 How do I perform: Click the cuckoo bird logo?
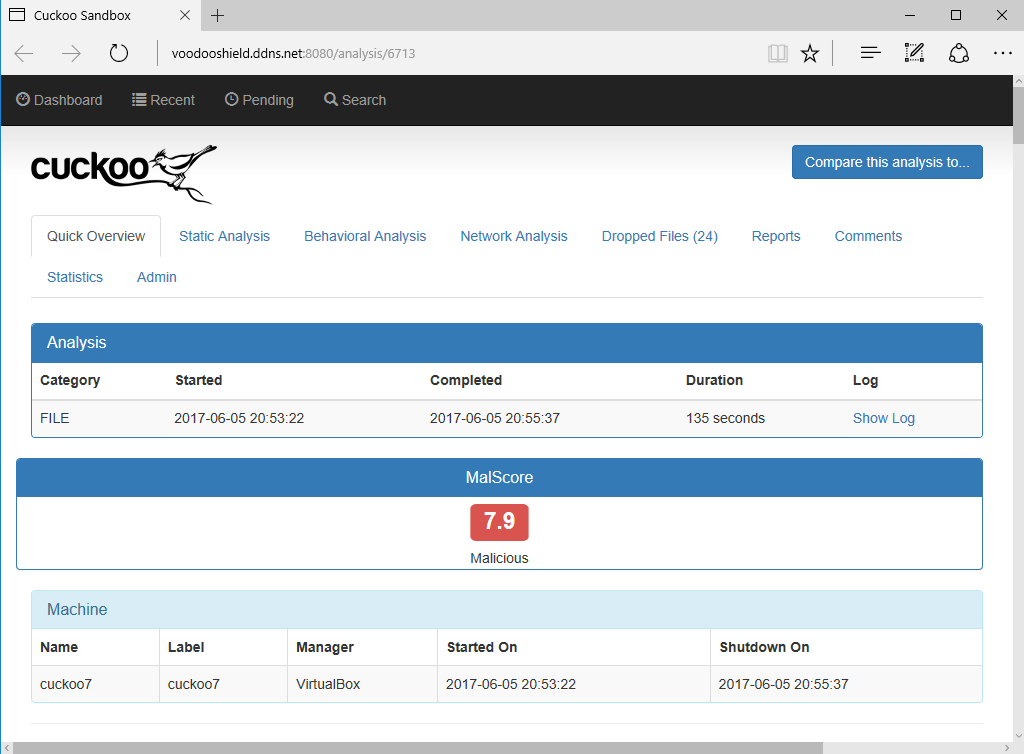[124, 174]
